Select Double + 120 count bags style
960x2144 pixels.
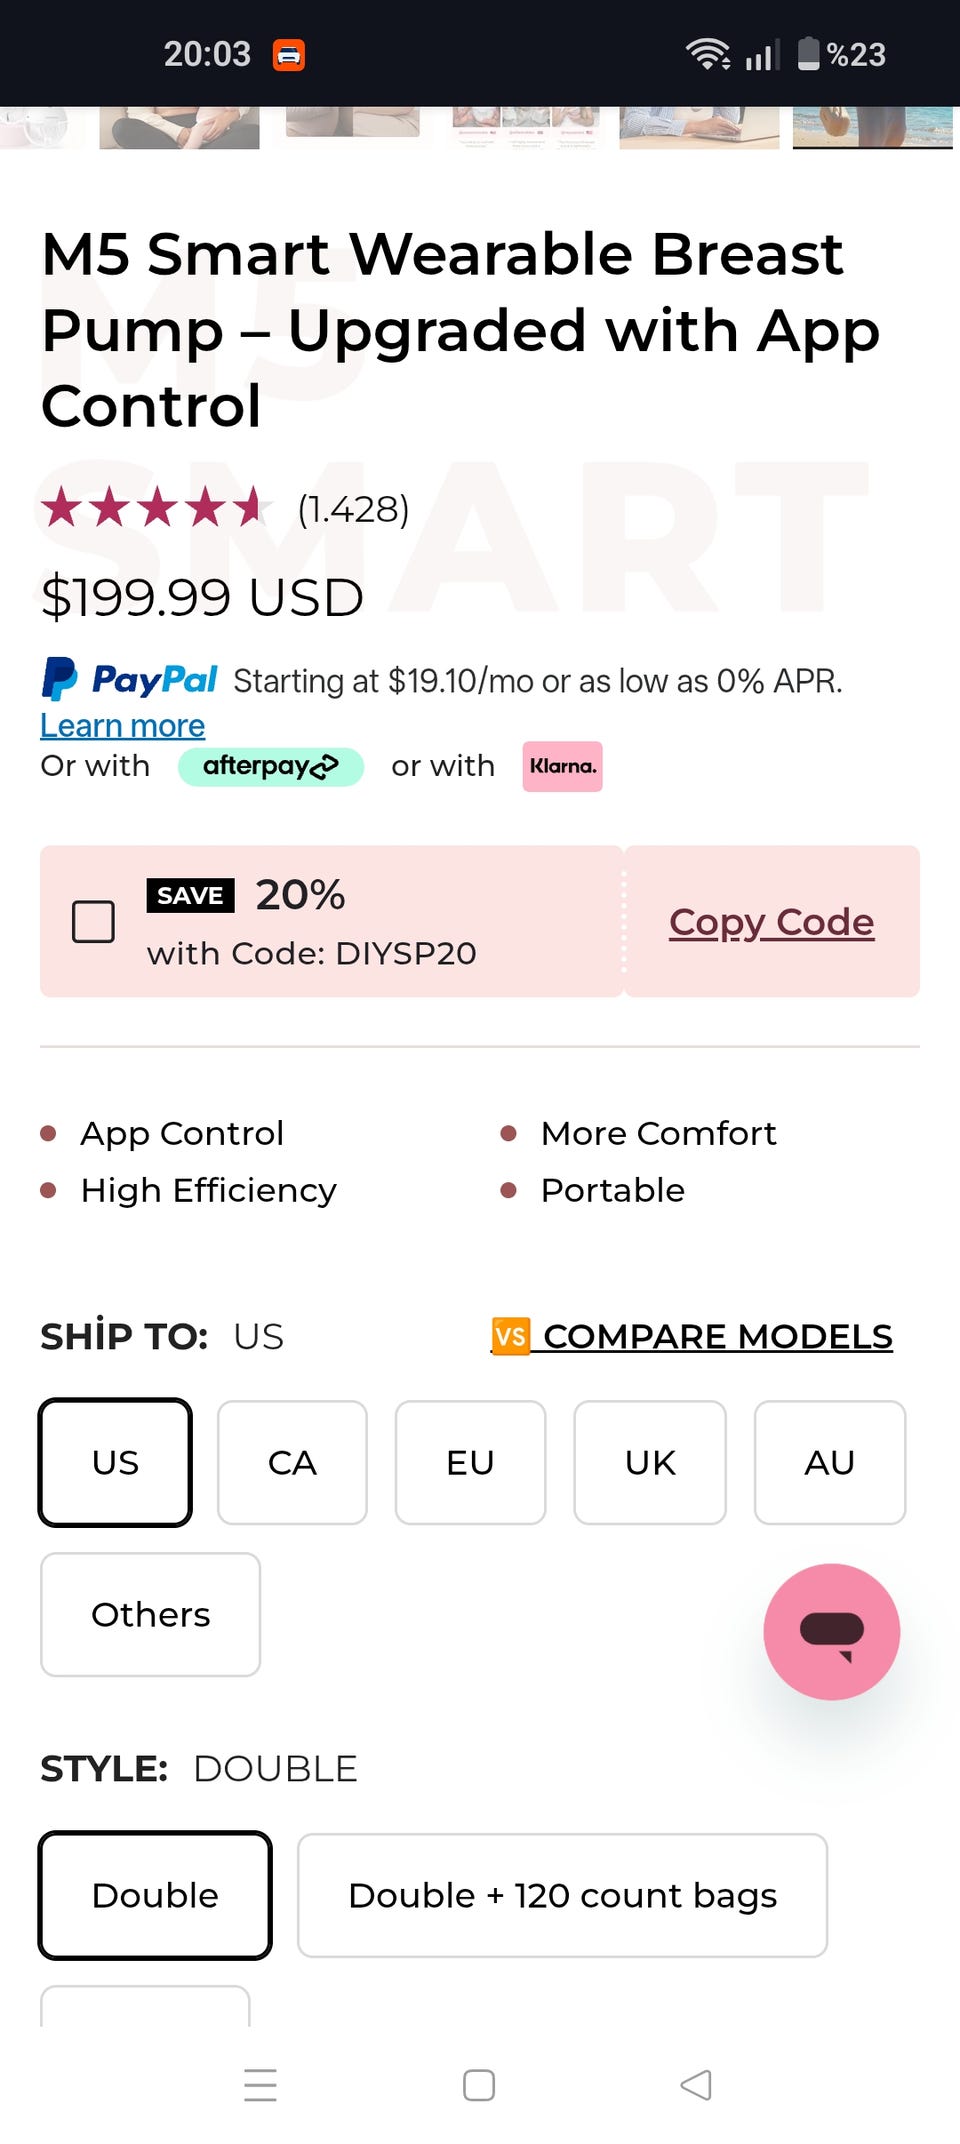[562, 1895]
